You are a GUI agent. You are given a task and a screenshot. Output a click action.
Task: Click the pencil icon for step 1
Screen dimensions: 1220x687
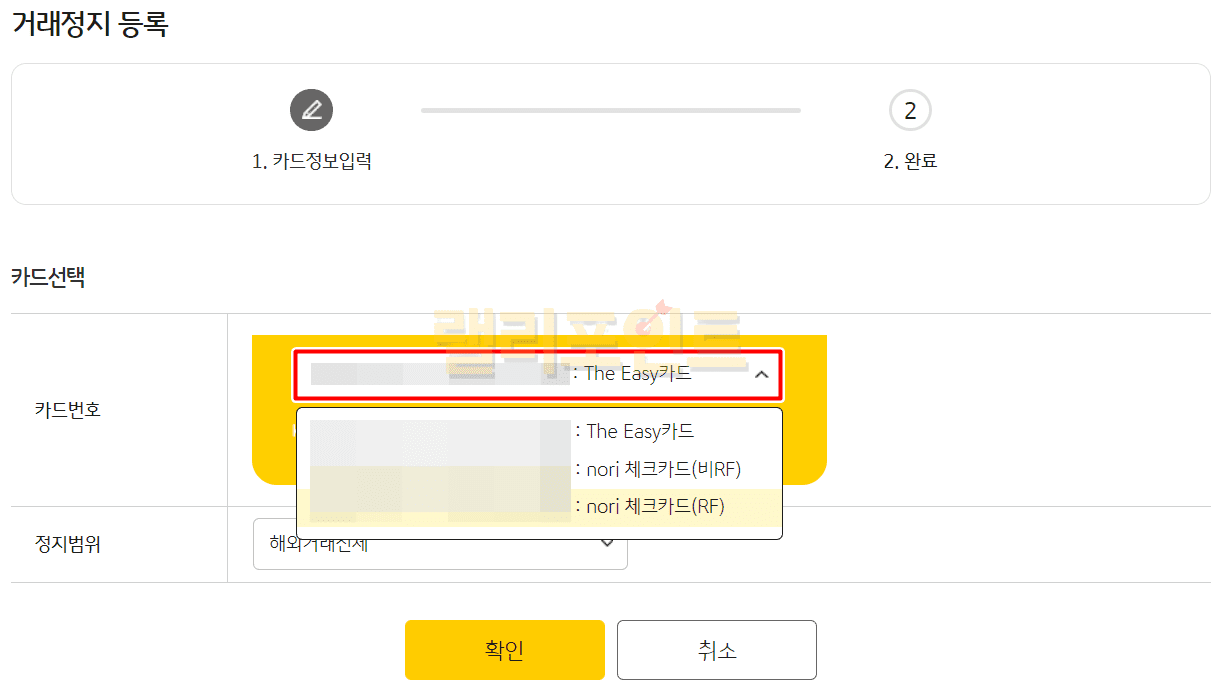[311, 110]
